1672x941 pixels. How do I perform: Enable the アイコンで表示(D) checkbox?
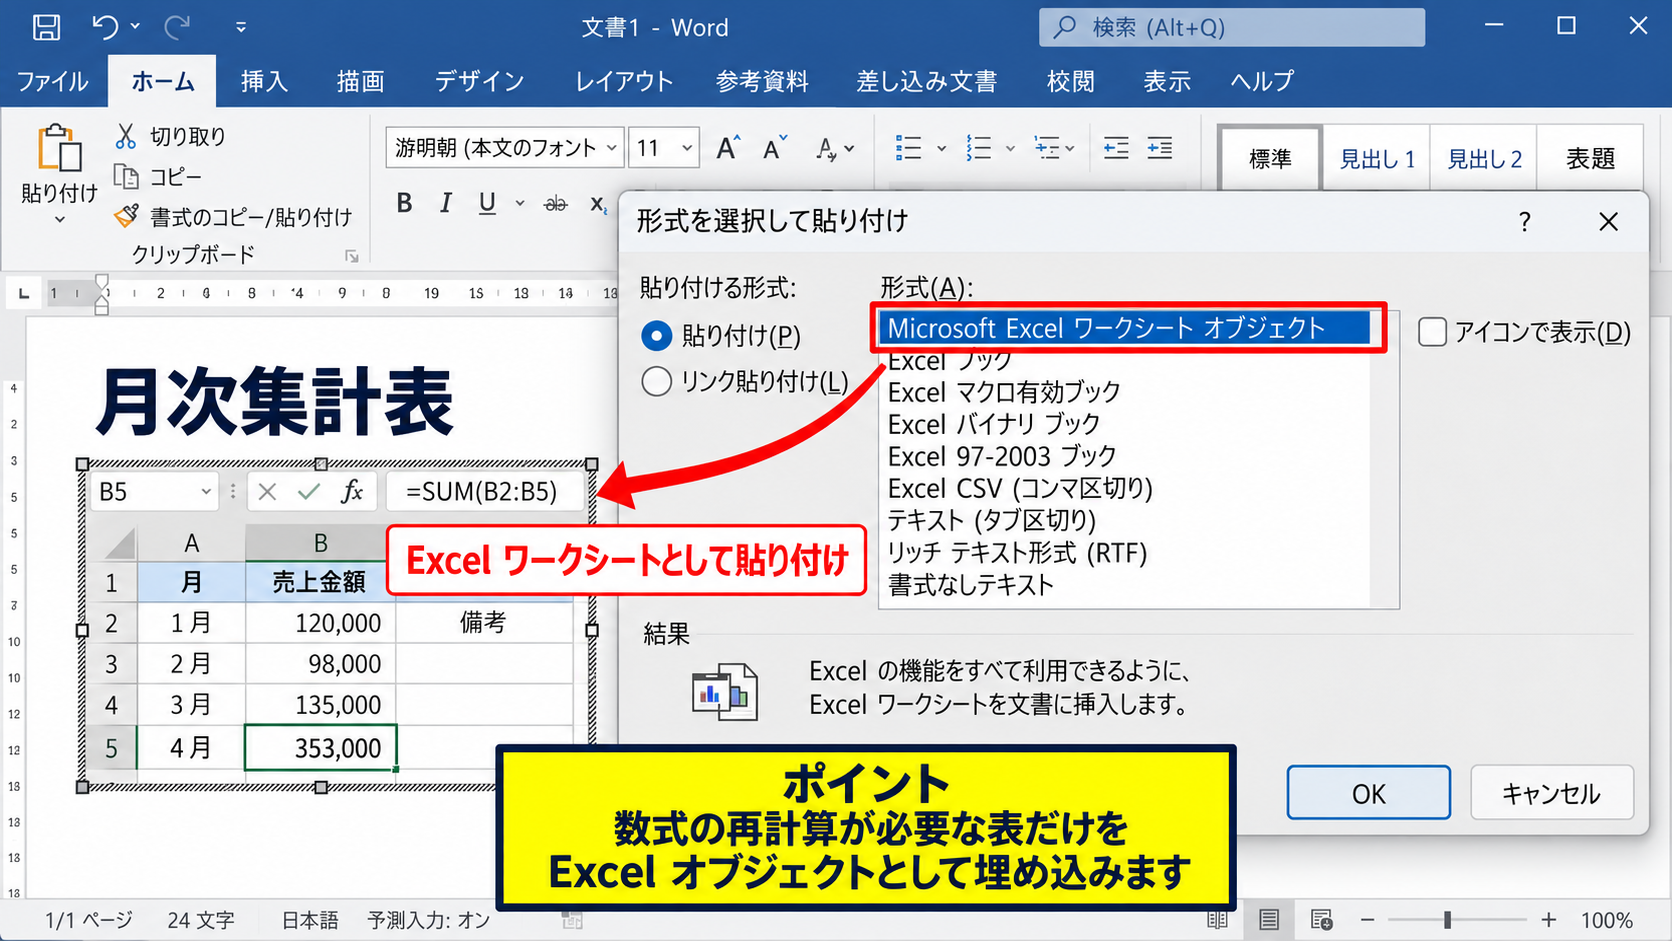[1432, 332]
